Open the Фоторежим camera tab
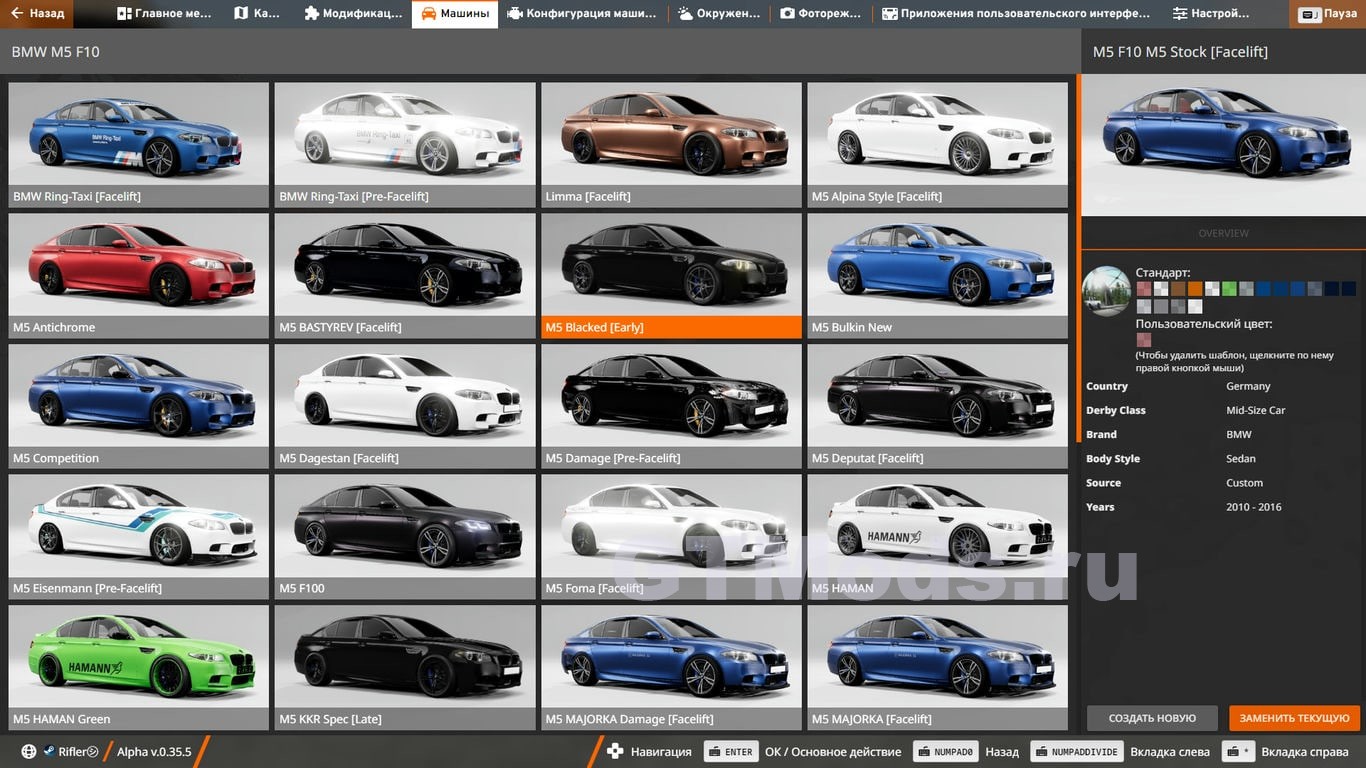Viewport: 1366px width, 768px height. (x=821, y=14)
